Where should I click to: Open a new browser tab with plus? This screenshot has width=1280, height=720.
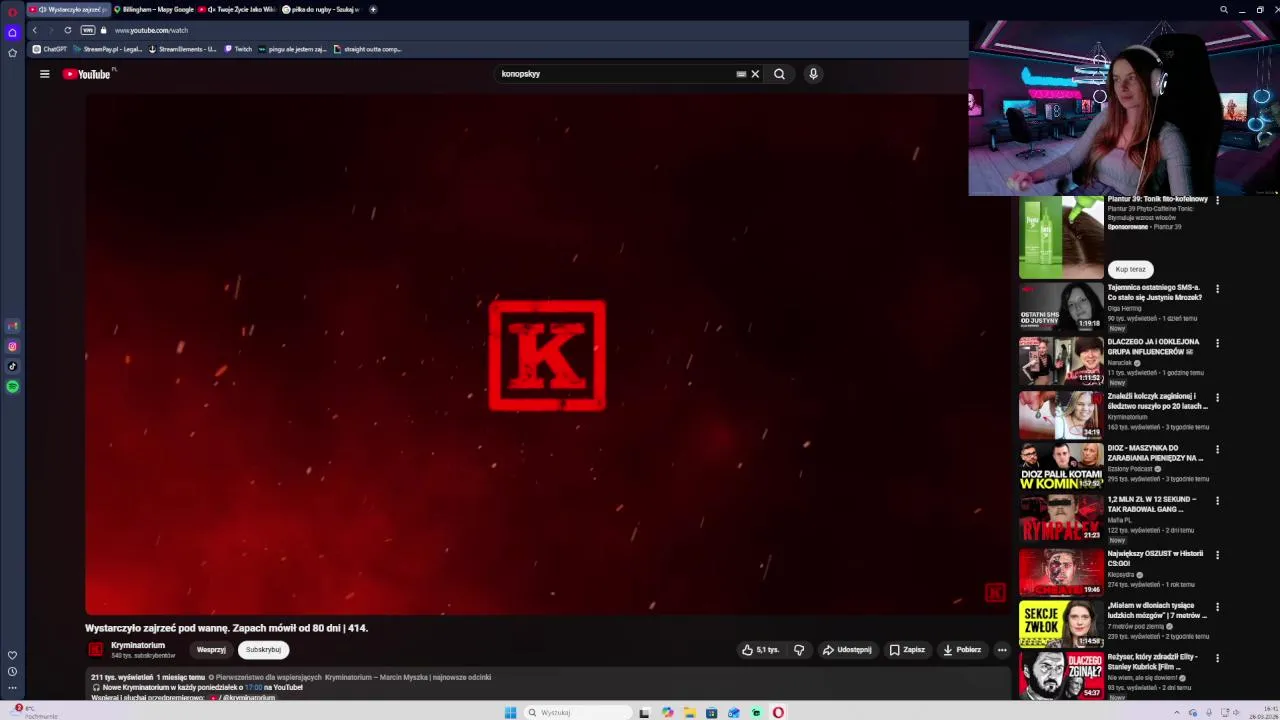[x=373, y=9]
